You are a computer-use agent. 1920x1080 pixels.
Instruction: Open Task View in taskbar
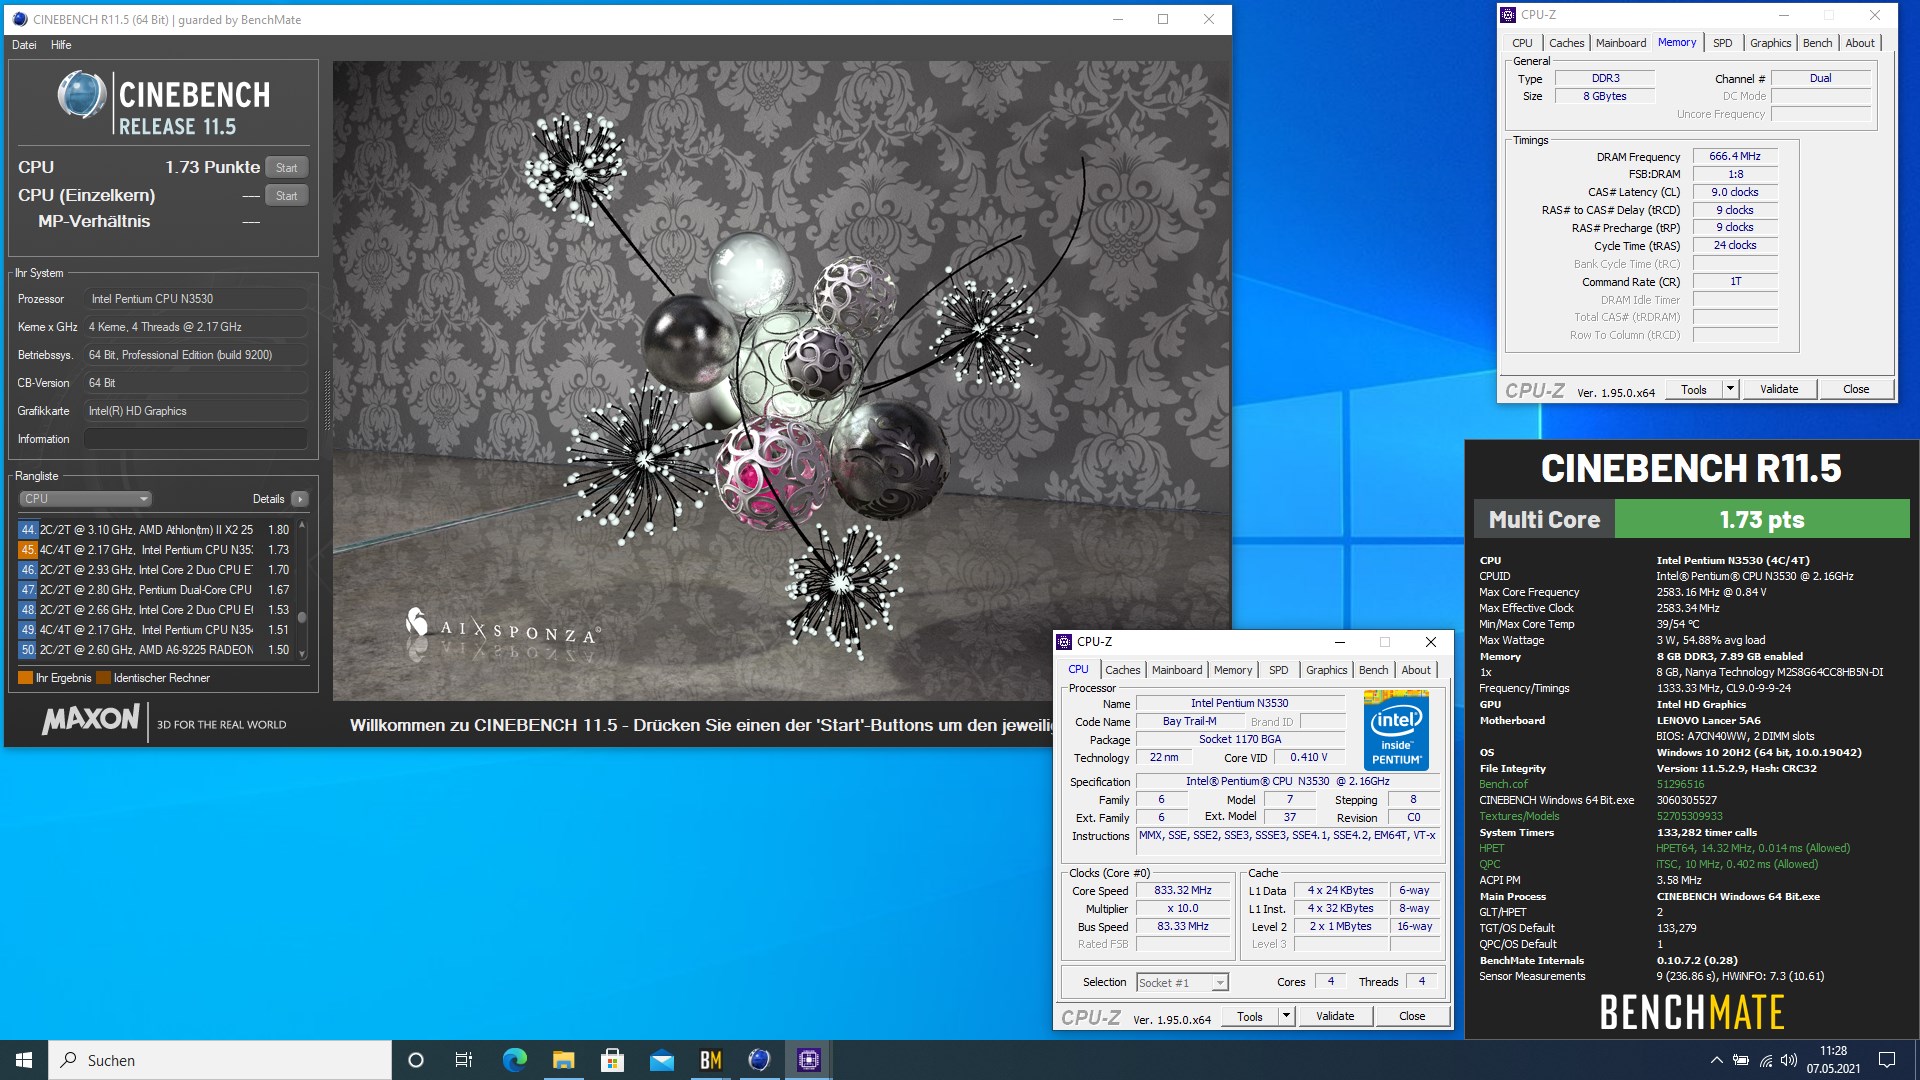pos(464,1060)
